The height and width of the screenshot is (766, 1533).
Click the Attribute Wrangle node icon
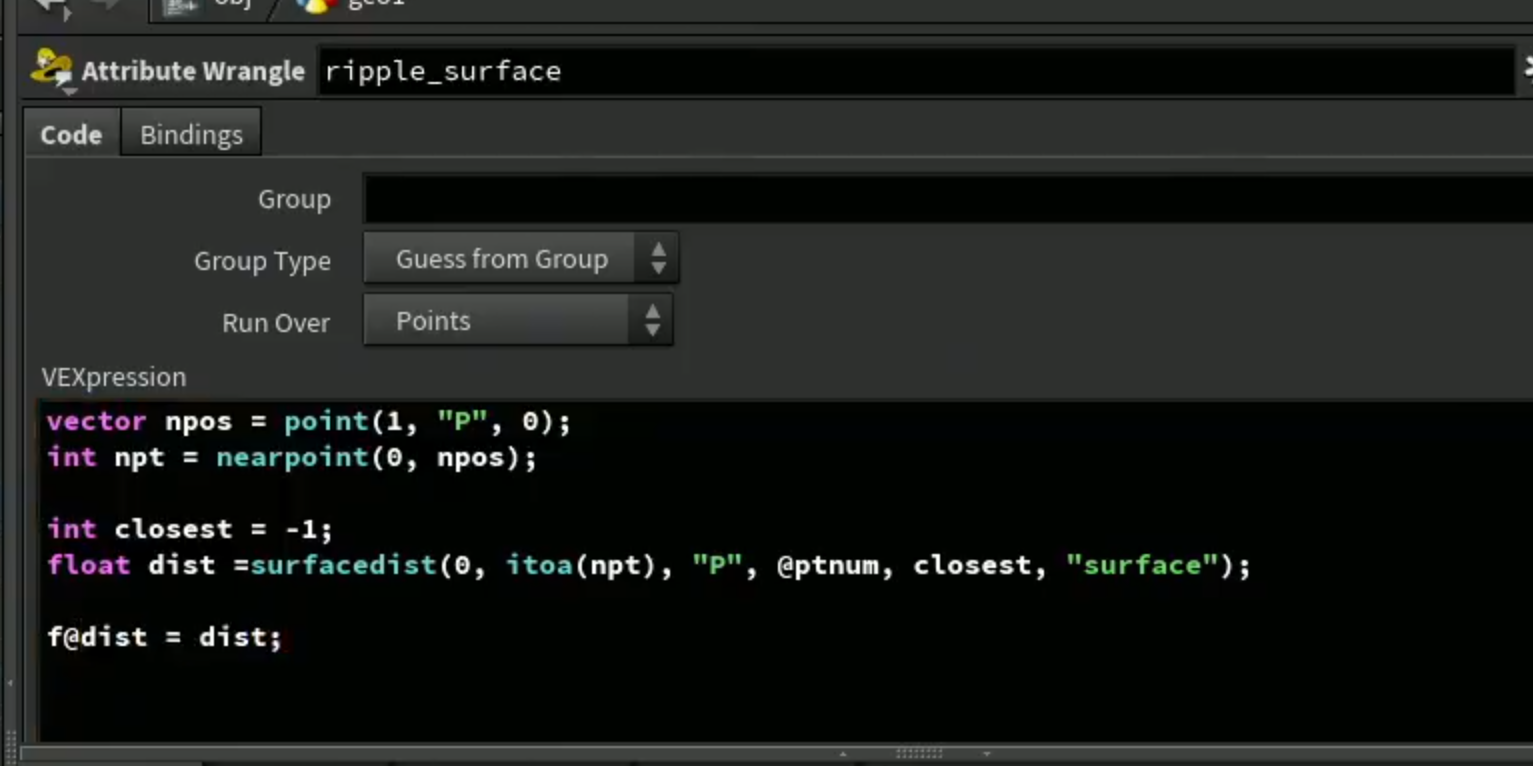coord(52,70)
